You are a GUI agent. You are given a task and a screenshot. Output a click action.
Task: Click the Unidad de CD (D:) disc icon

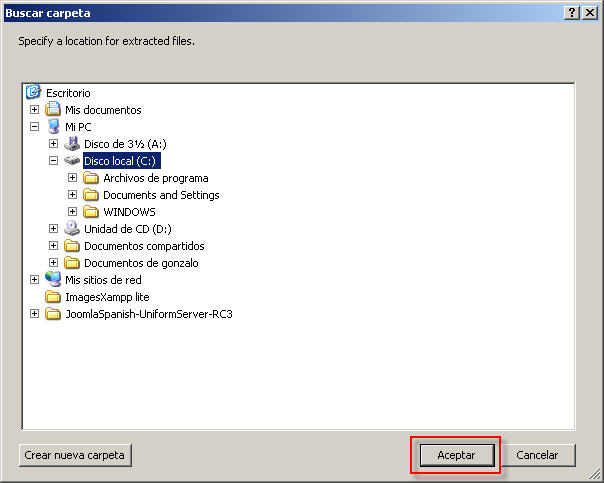tap(72, 229)
